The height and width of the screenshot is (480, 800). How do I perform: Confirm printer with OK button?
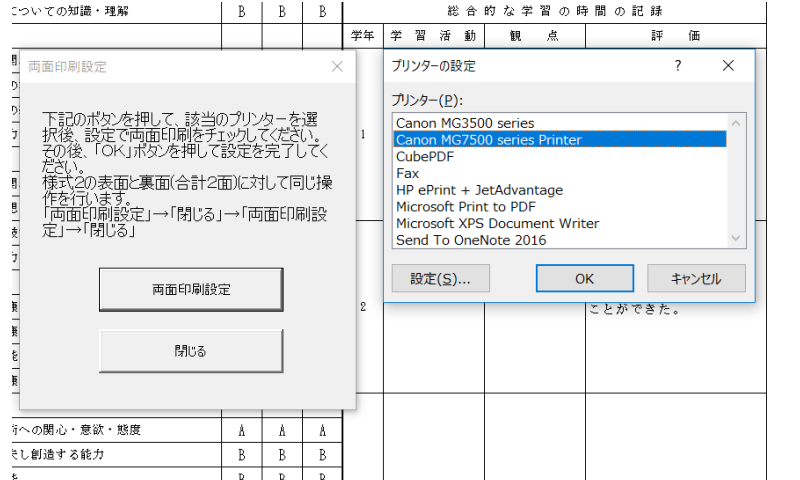pyautogui.click(x=584, y=278)
